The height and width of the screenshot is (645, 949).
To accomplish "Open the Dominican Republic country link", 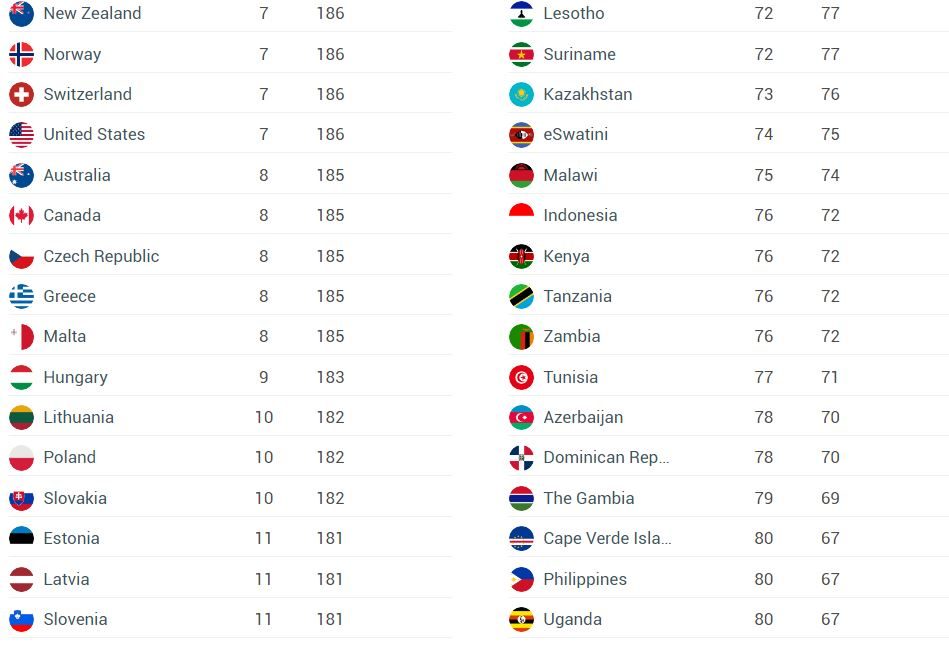I will pyautogui.click(x=606, y=458).
